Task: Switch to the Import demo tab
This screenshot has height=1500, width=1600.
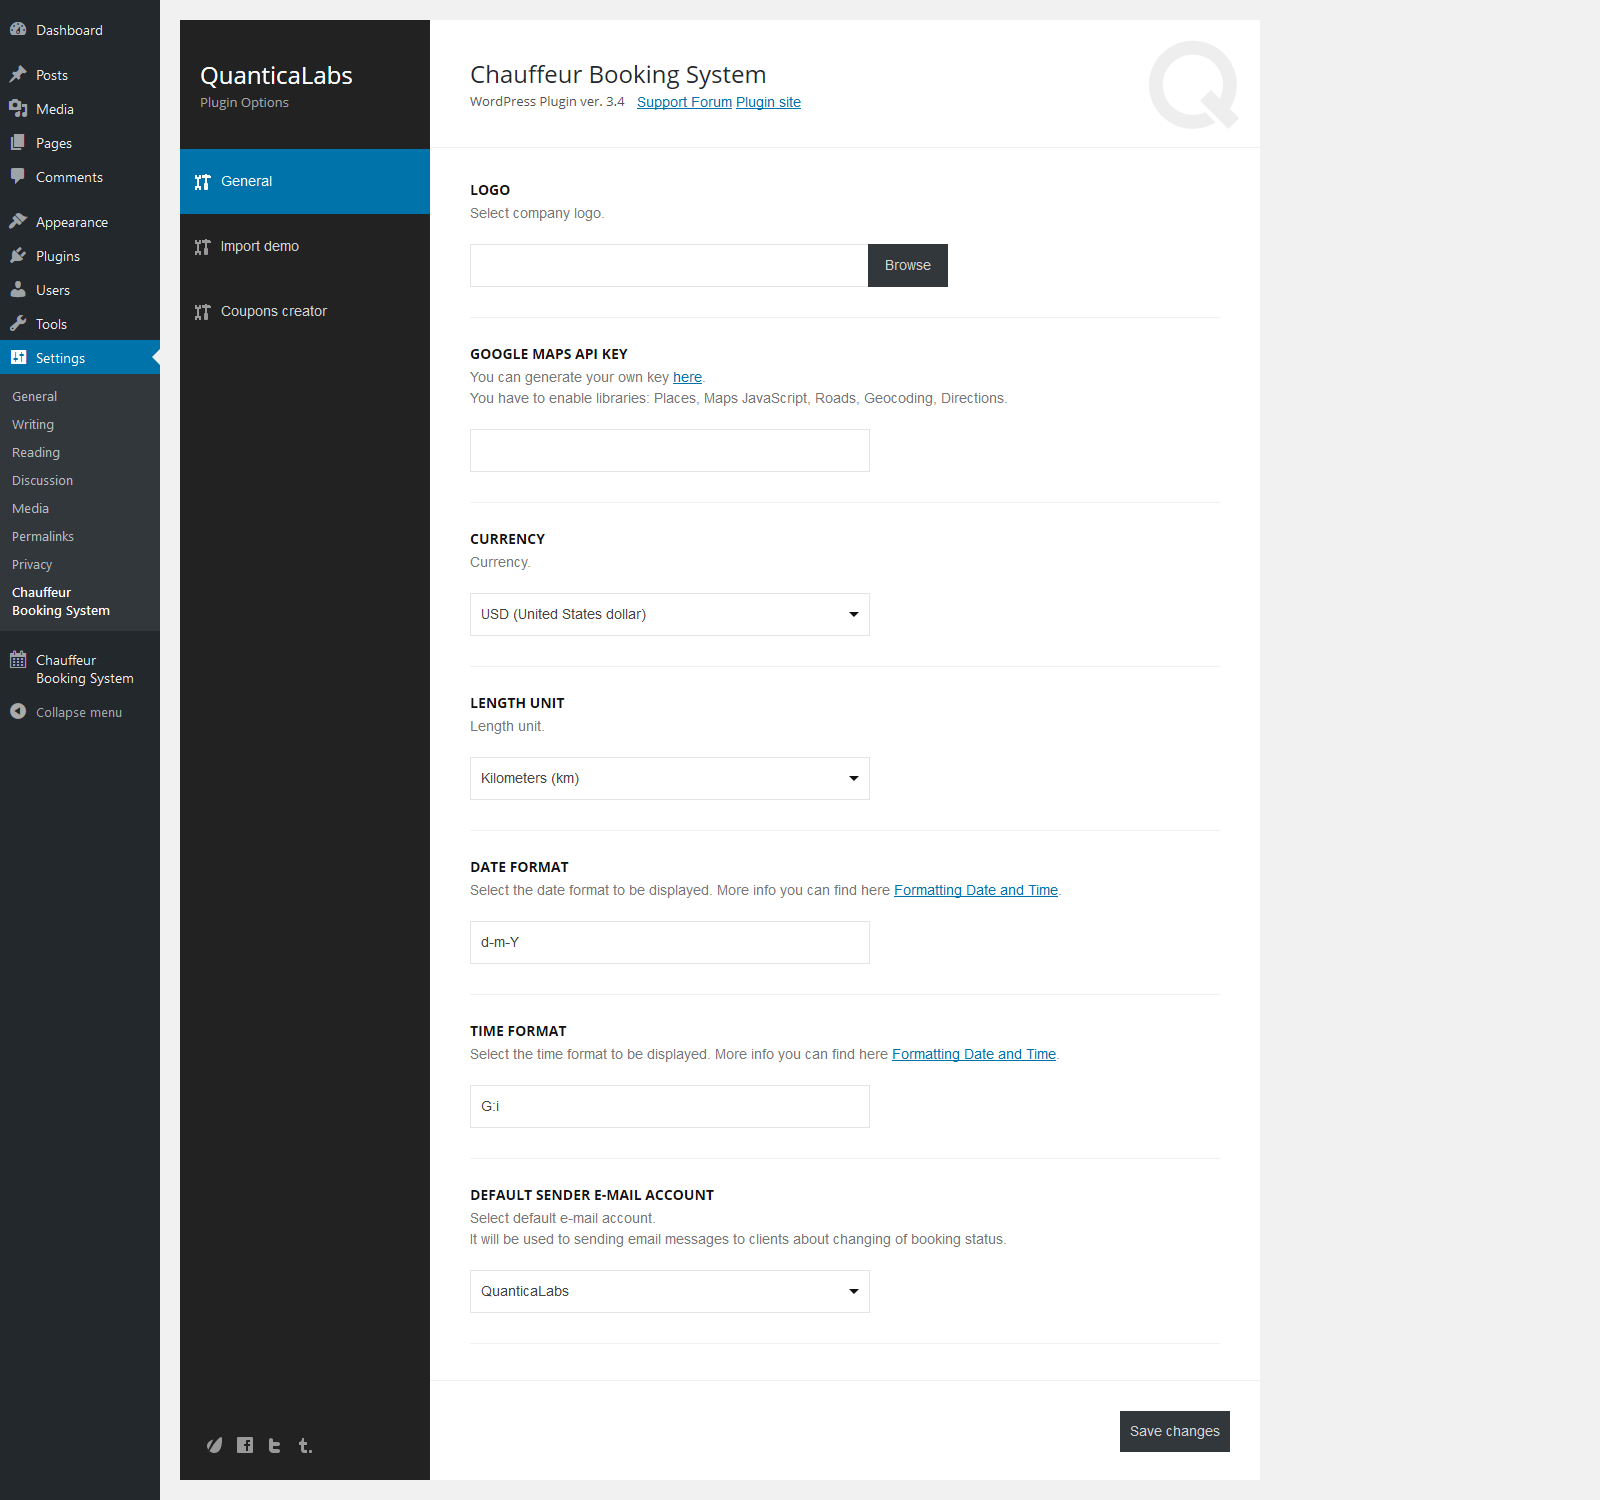Action: (x=305, y=246)
